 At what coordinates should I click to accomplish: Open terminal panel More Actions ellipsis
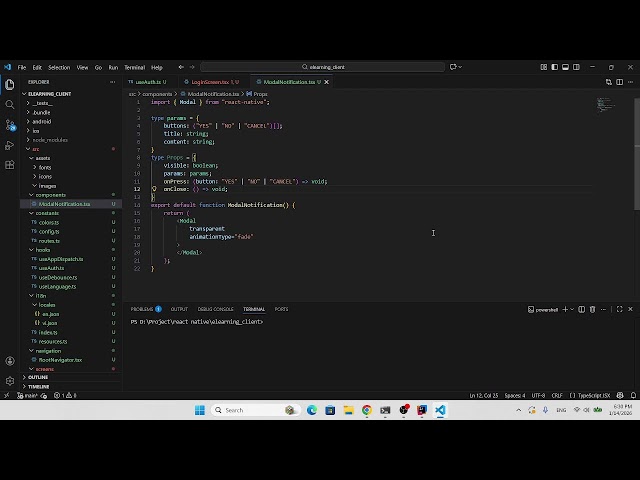(603, 309)
